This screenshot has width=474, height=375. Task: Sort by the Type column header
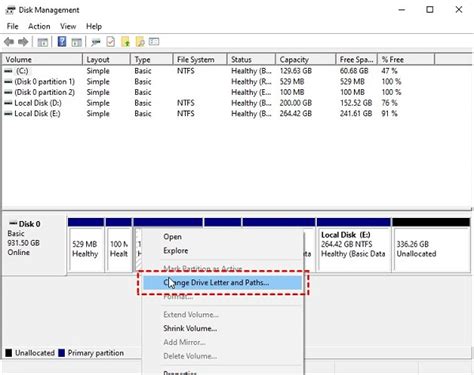pos(152,60)
